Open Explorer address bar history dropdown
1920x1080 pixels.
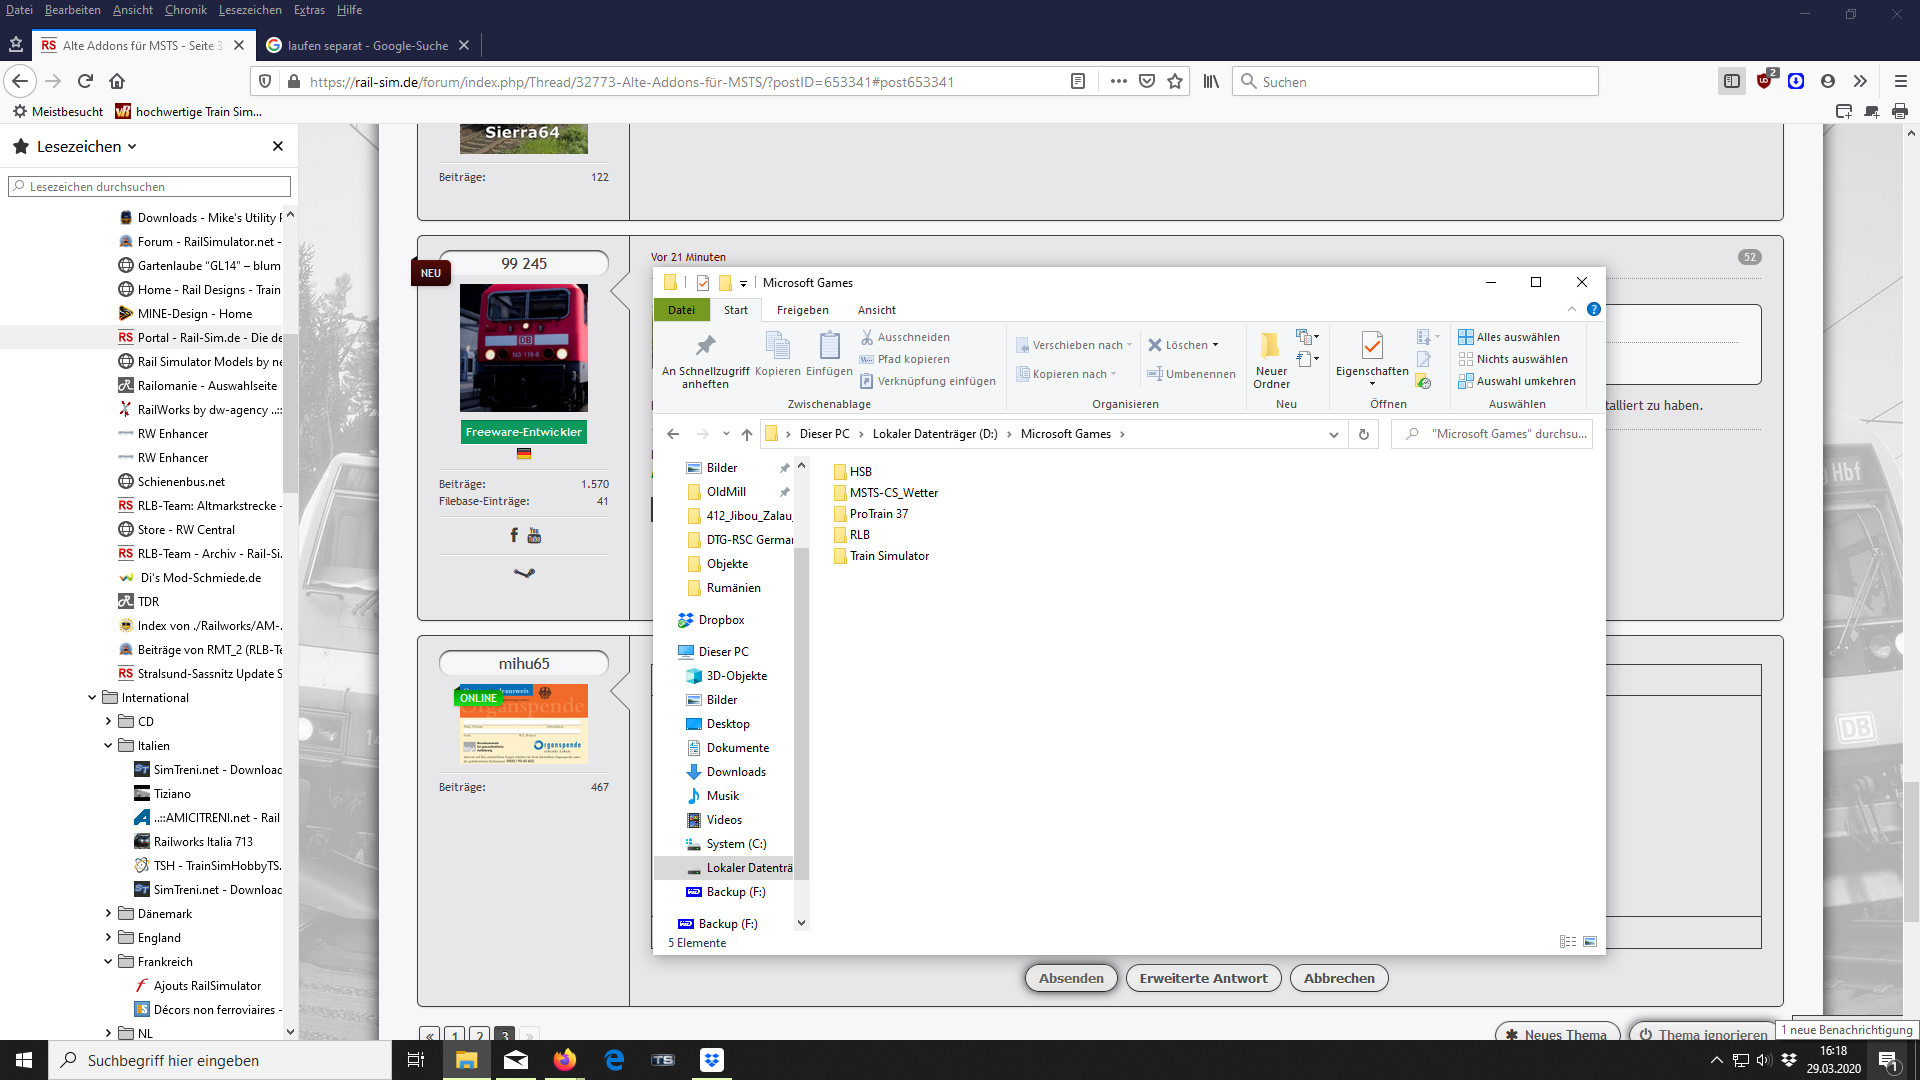(x=1333, y=434)
